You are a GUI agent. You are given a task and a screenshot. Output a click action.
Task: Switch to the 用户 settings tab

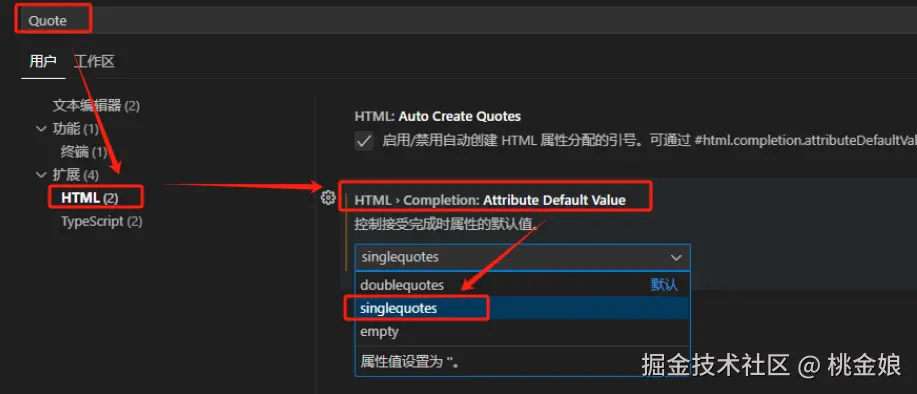[x=43, y=61]
